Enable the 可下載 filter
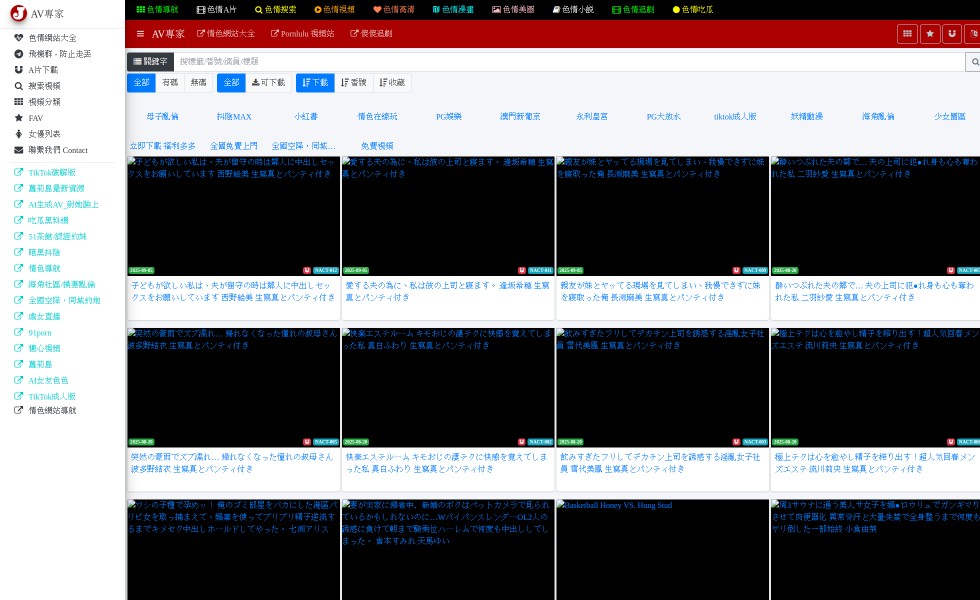980x600 pixels. (268, 83)
